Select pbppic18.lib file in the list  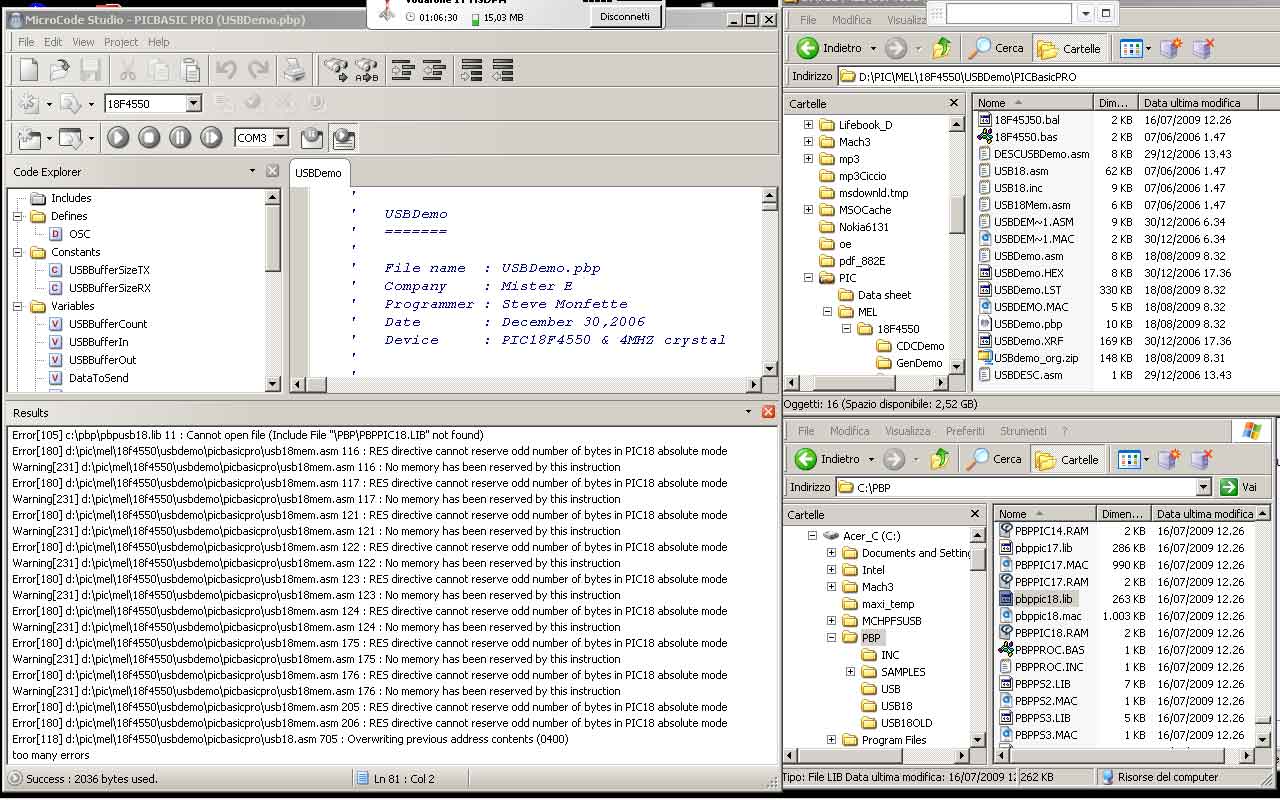point(1043,599)
